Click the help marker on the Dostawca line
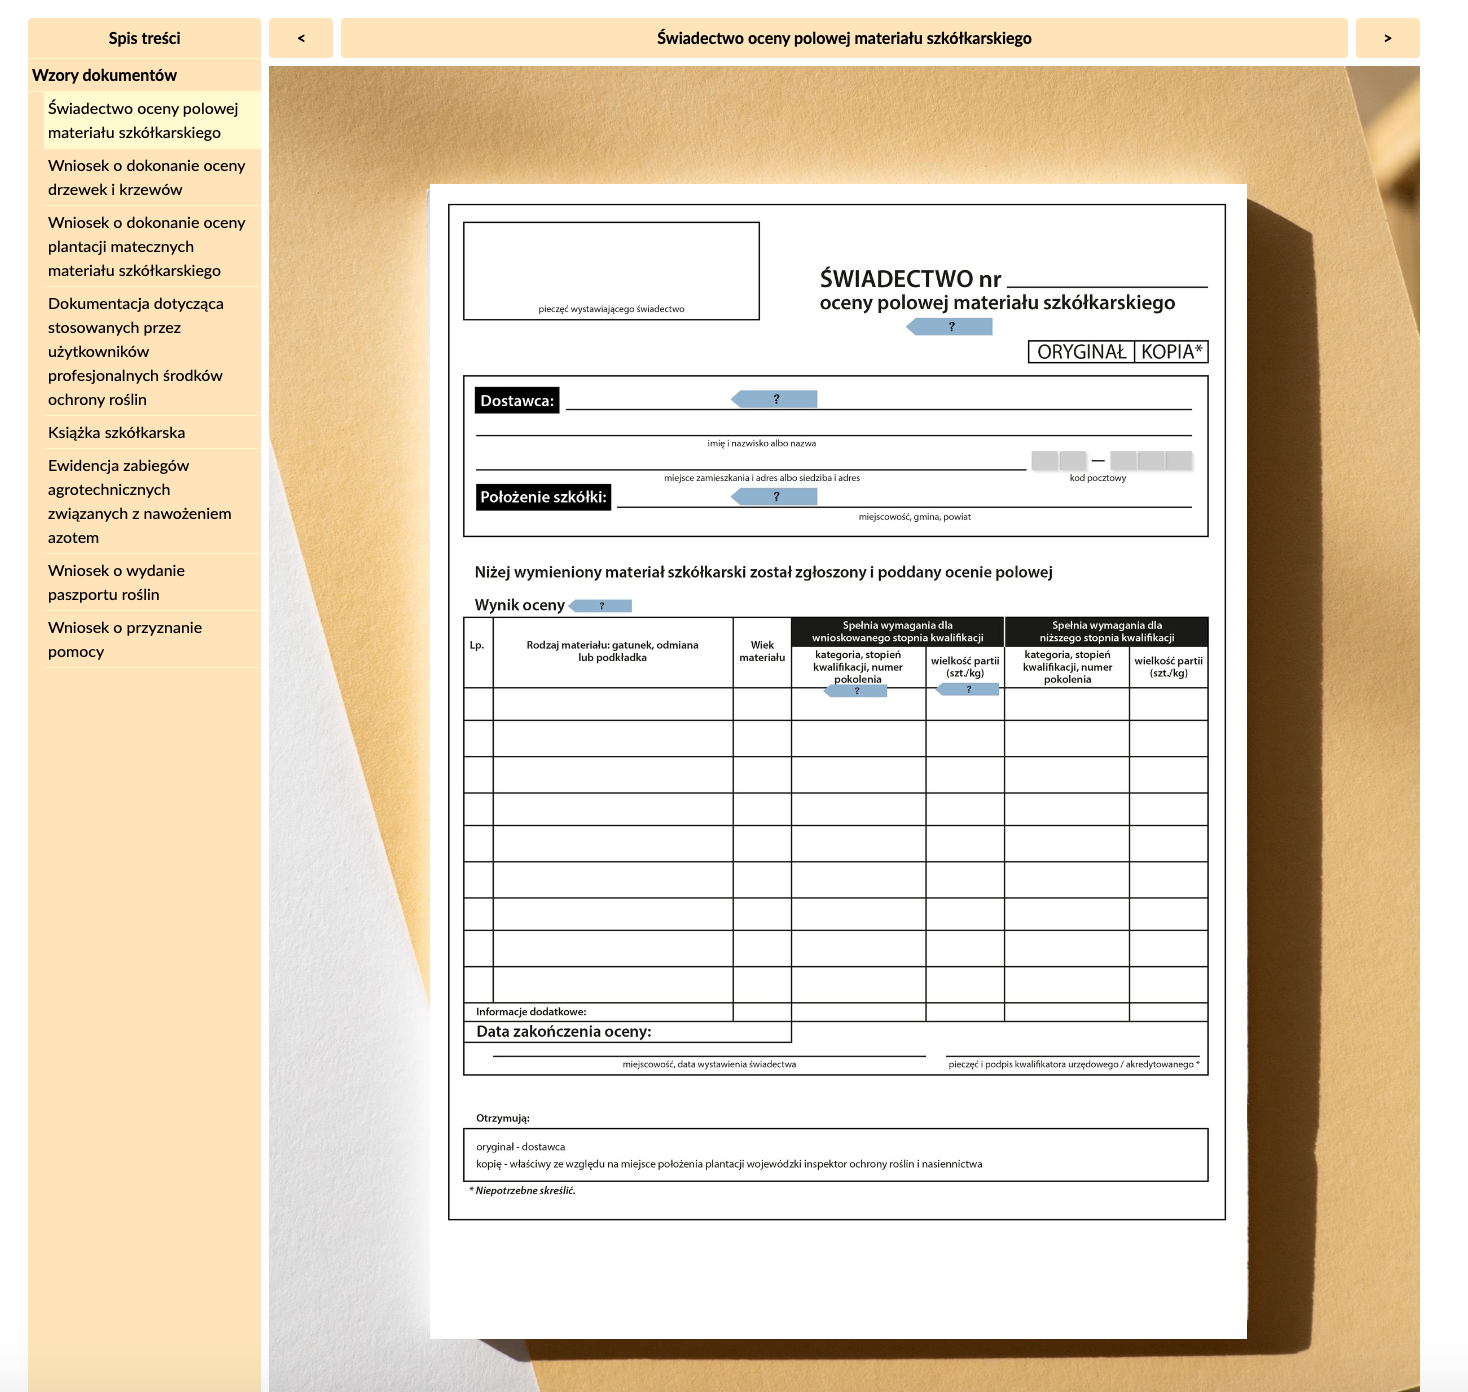The width and height of the screenshot is (1468, 1392). [775, 399]
